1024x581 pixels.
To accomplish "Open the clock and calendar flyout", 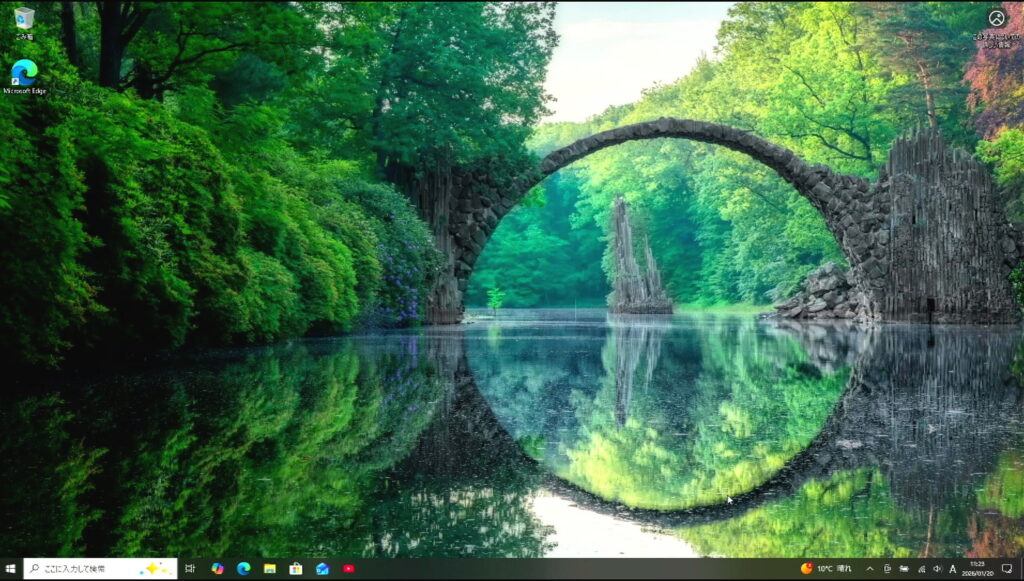I will click(x=979, y=569).
